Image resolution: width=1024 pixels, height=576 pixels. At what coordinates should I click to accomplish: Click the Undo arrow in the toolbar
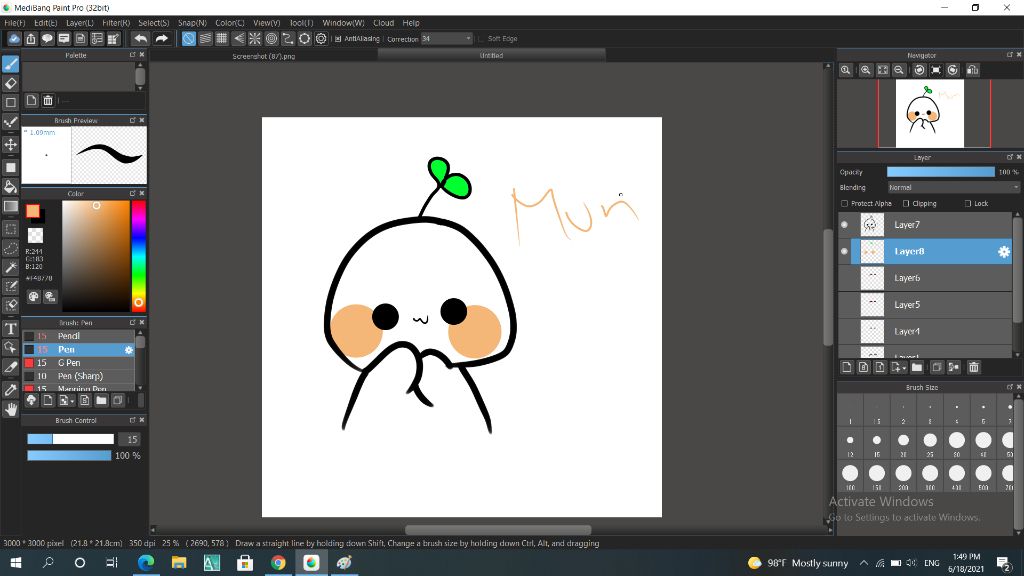140,39
